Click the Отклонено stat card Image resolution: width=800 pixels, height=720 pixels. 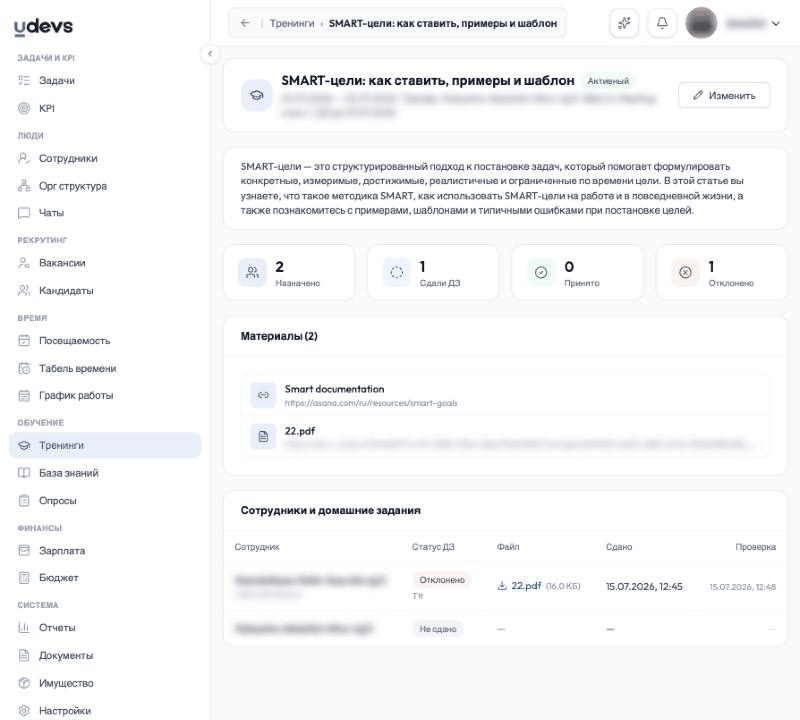(722, 272)
